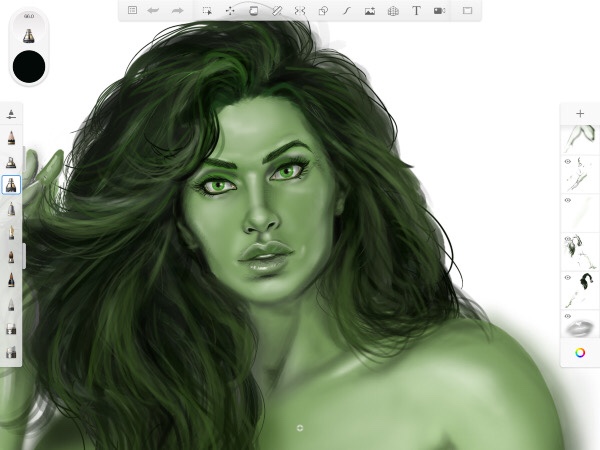
Task: Open the Brush Library at palette top
Action: (x=11, y=114)
